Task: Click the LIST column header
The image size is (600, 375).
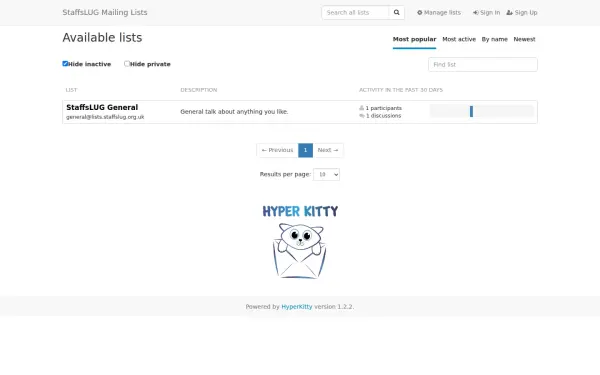Action: click(71, 90)
